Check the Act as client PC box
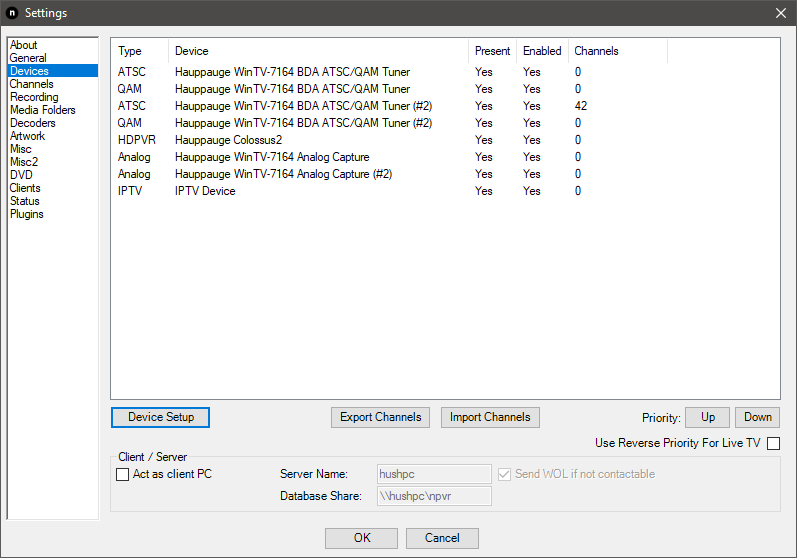 pos(122,474)
